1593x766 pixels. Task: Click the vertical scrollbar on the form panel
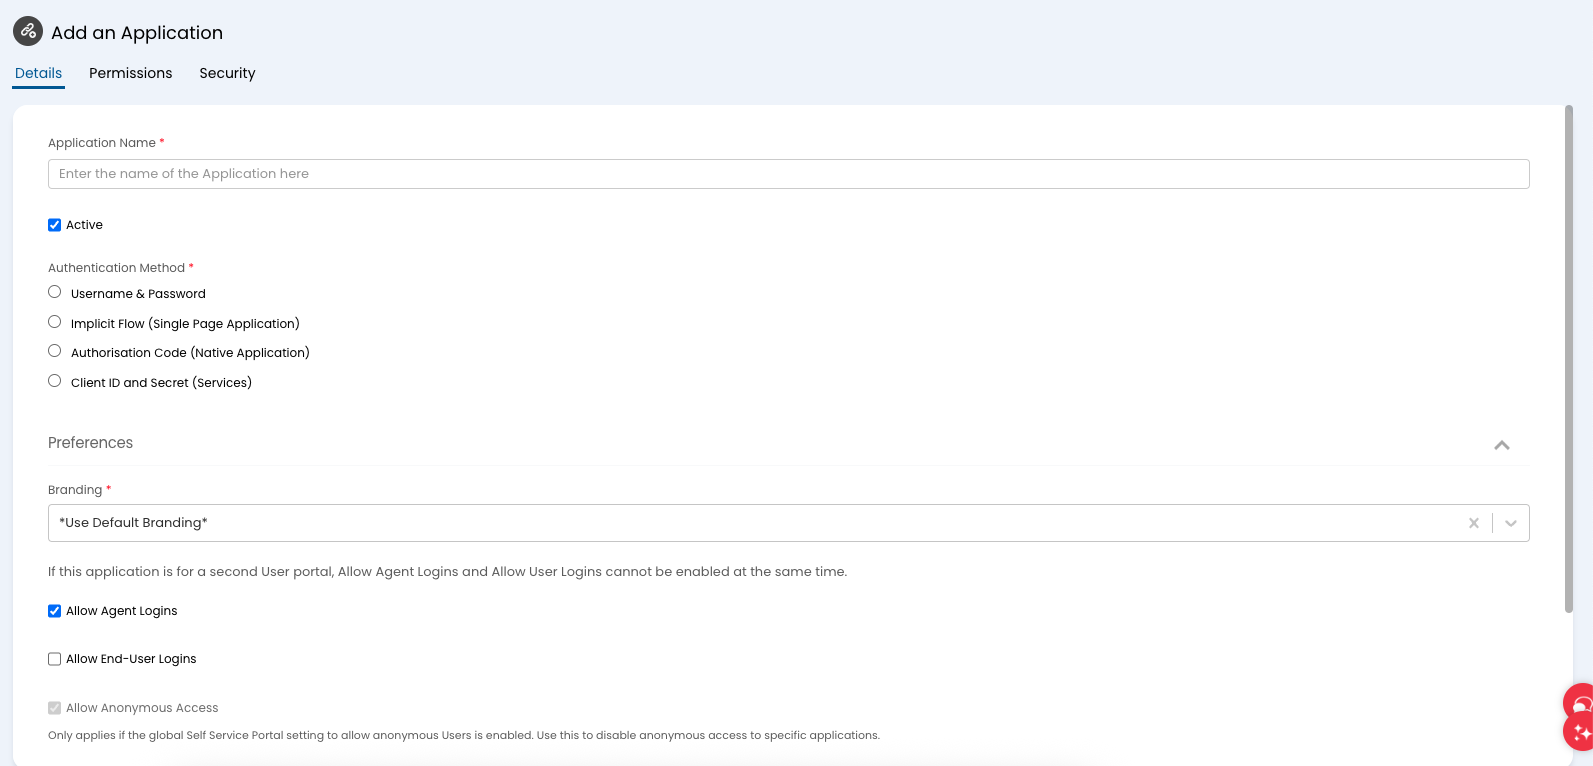click(x=1568, y=360)
